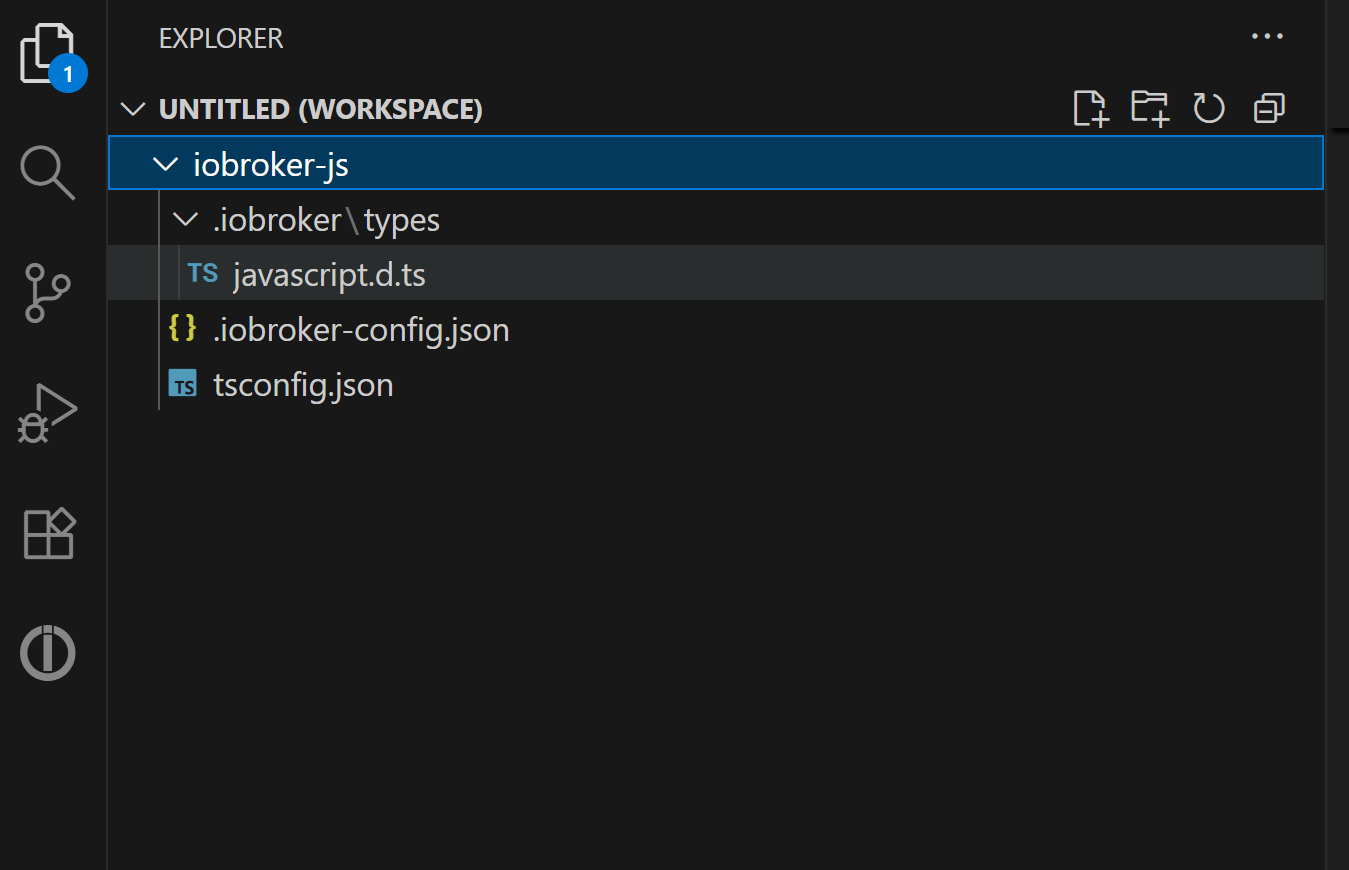Click the New File icon in Explorer

tap(1090, 108)
